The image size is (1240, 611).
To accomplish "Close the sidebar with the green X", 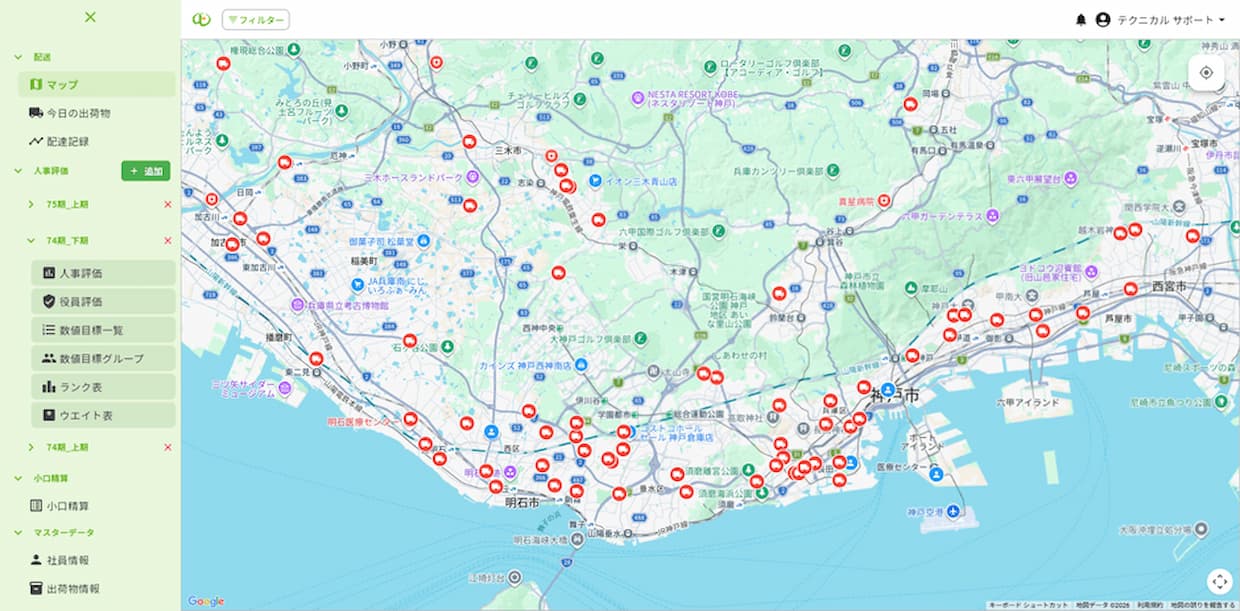I will click(x=90, y=17).
